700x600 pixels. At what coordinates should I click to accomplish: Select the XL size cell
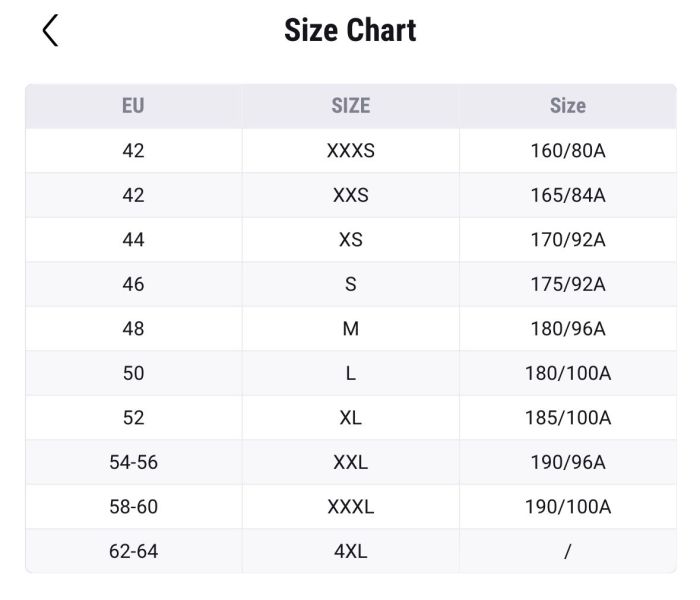[350, 418]
